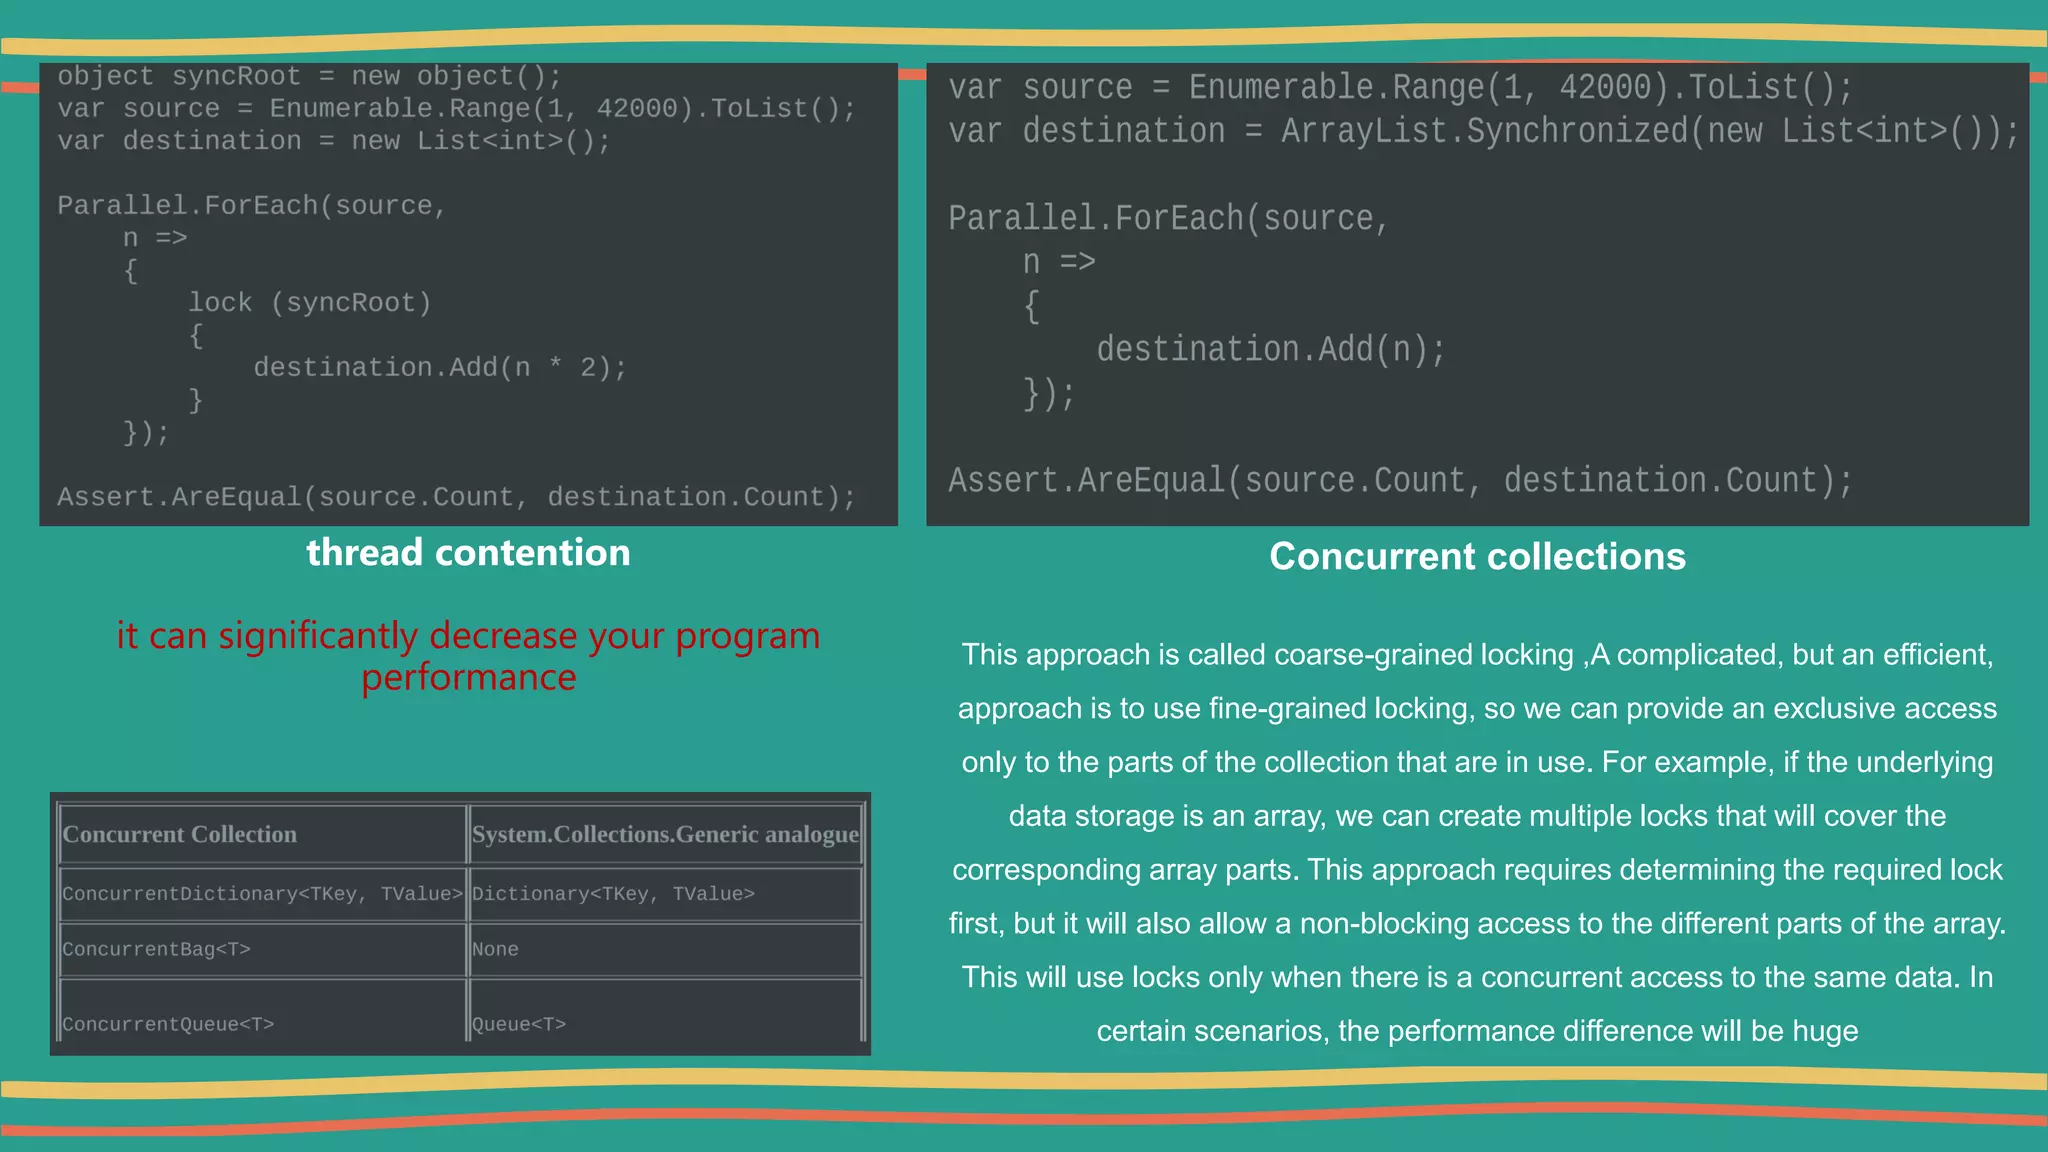
Task: Select the ConcurrentDictionary<TKey, TValue> cell
Action: (x=262, y=893)
